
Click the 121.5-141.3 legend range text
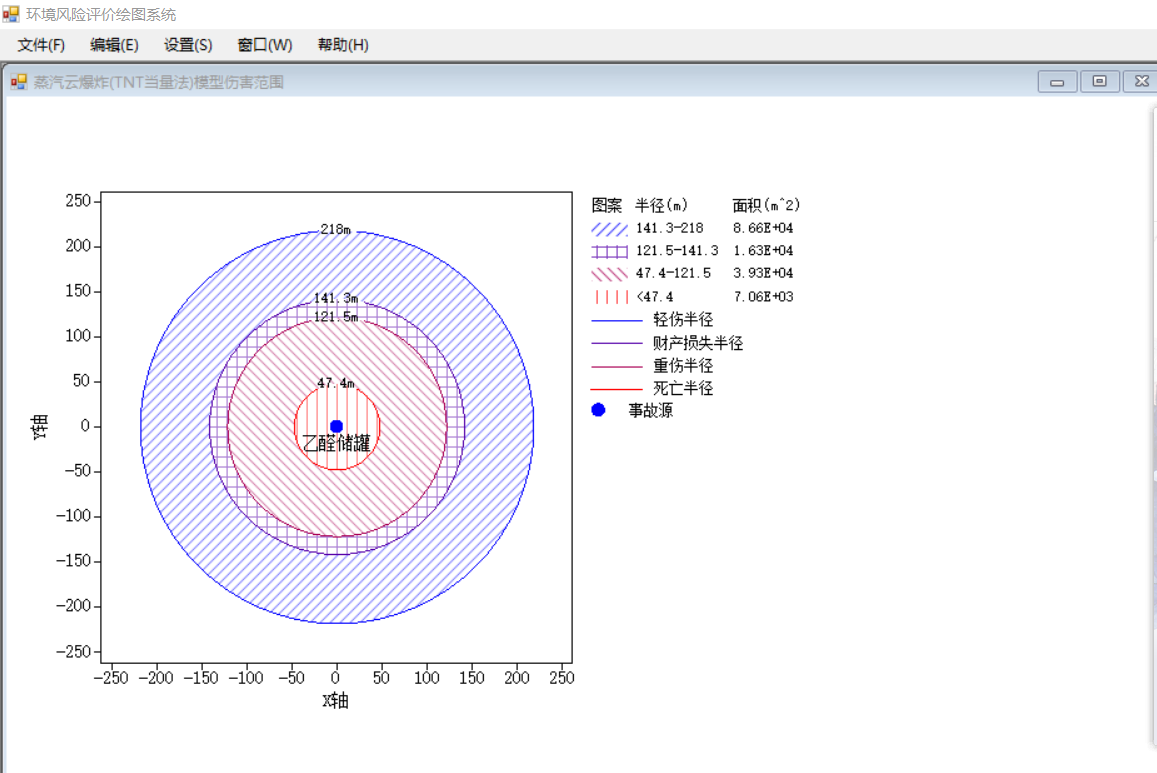pos(677,251)
